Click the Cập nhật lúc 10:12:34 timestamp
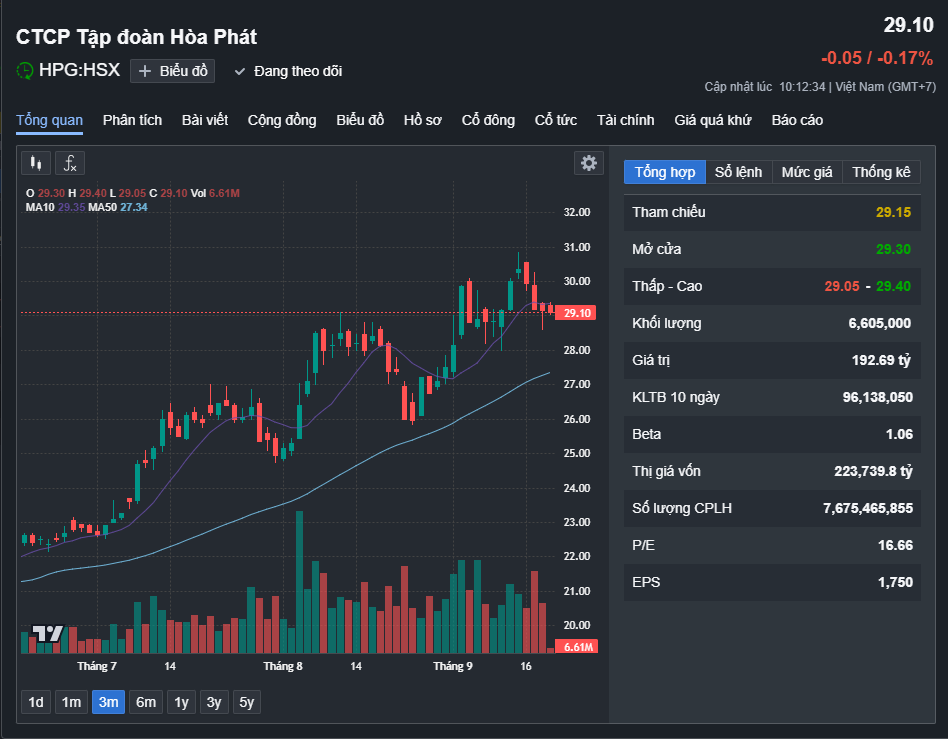Image resolution: width=948 pixels, height=739 pixels. 765,87
